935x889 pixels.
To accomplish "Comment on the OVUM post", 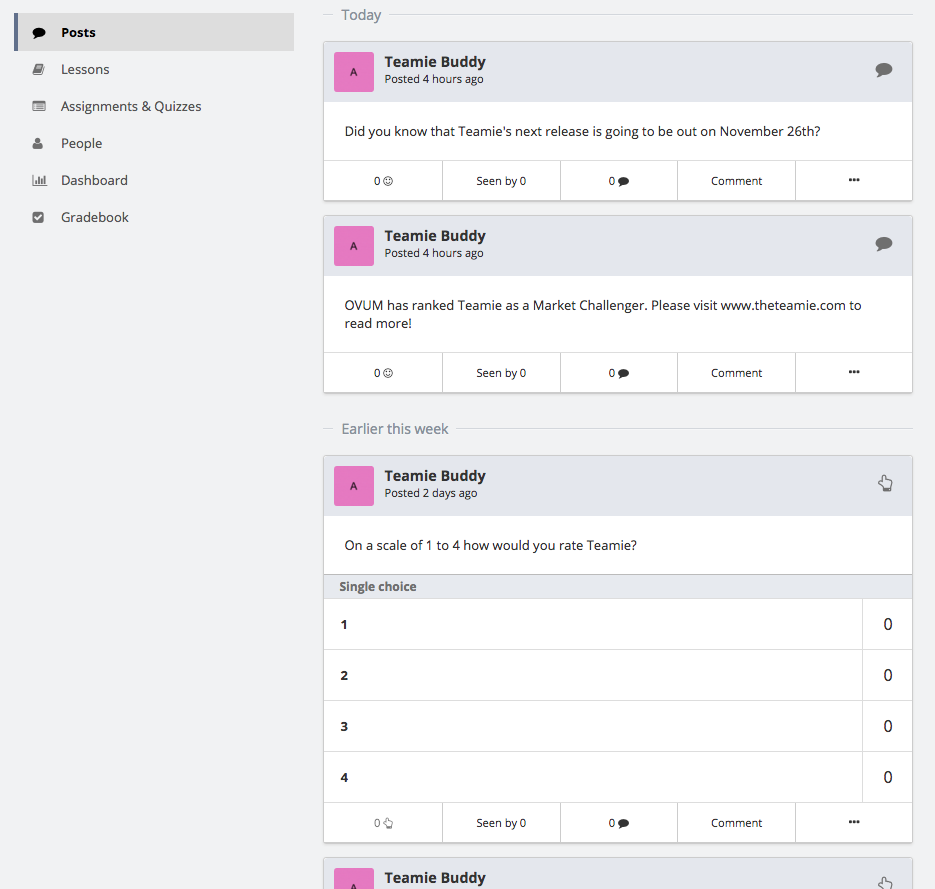I will (x=736, y=373).
